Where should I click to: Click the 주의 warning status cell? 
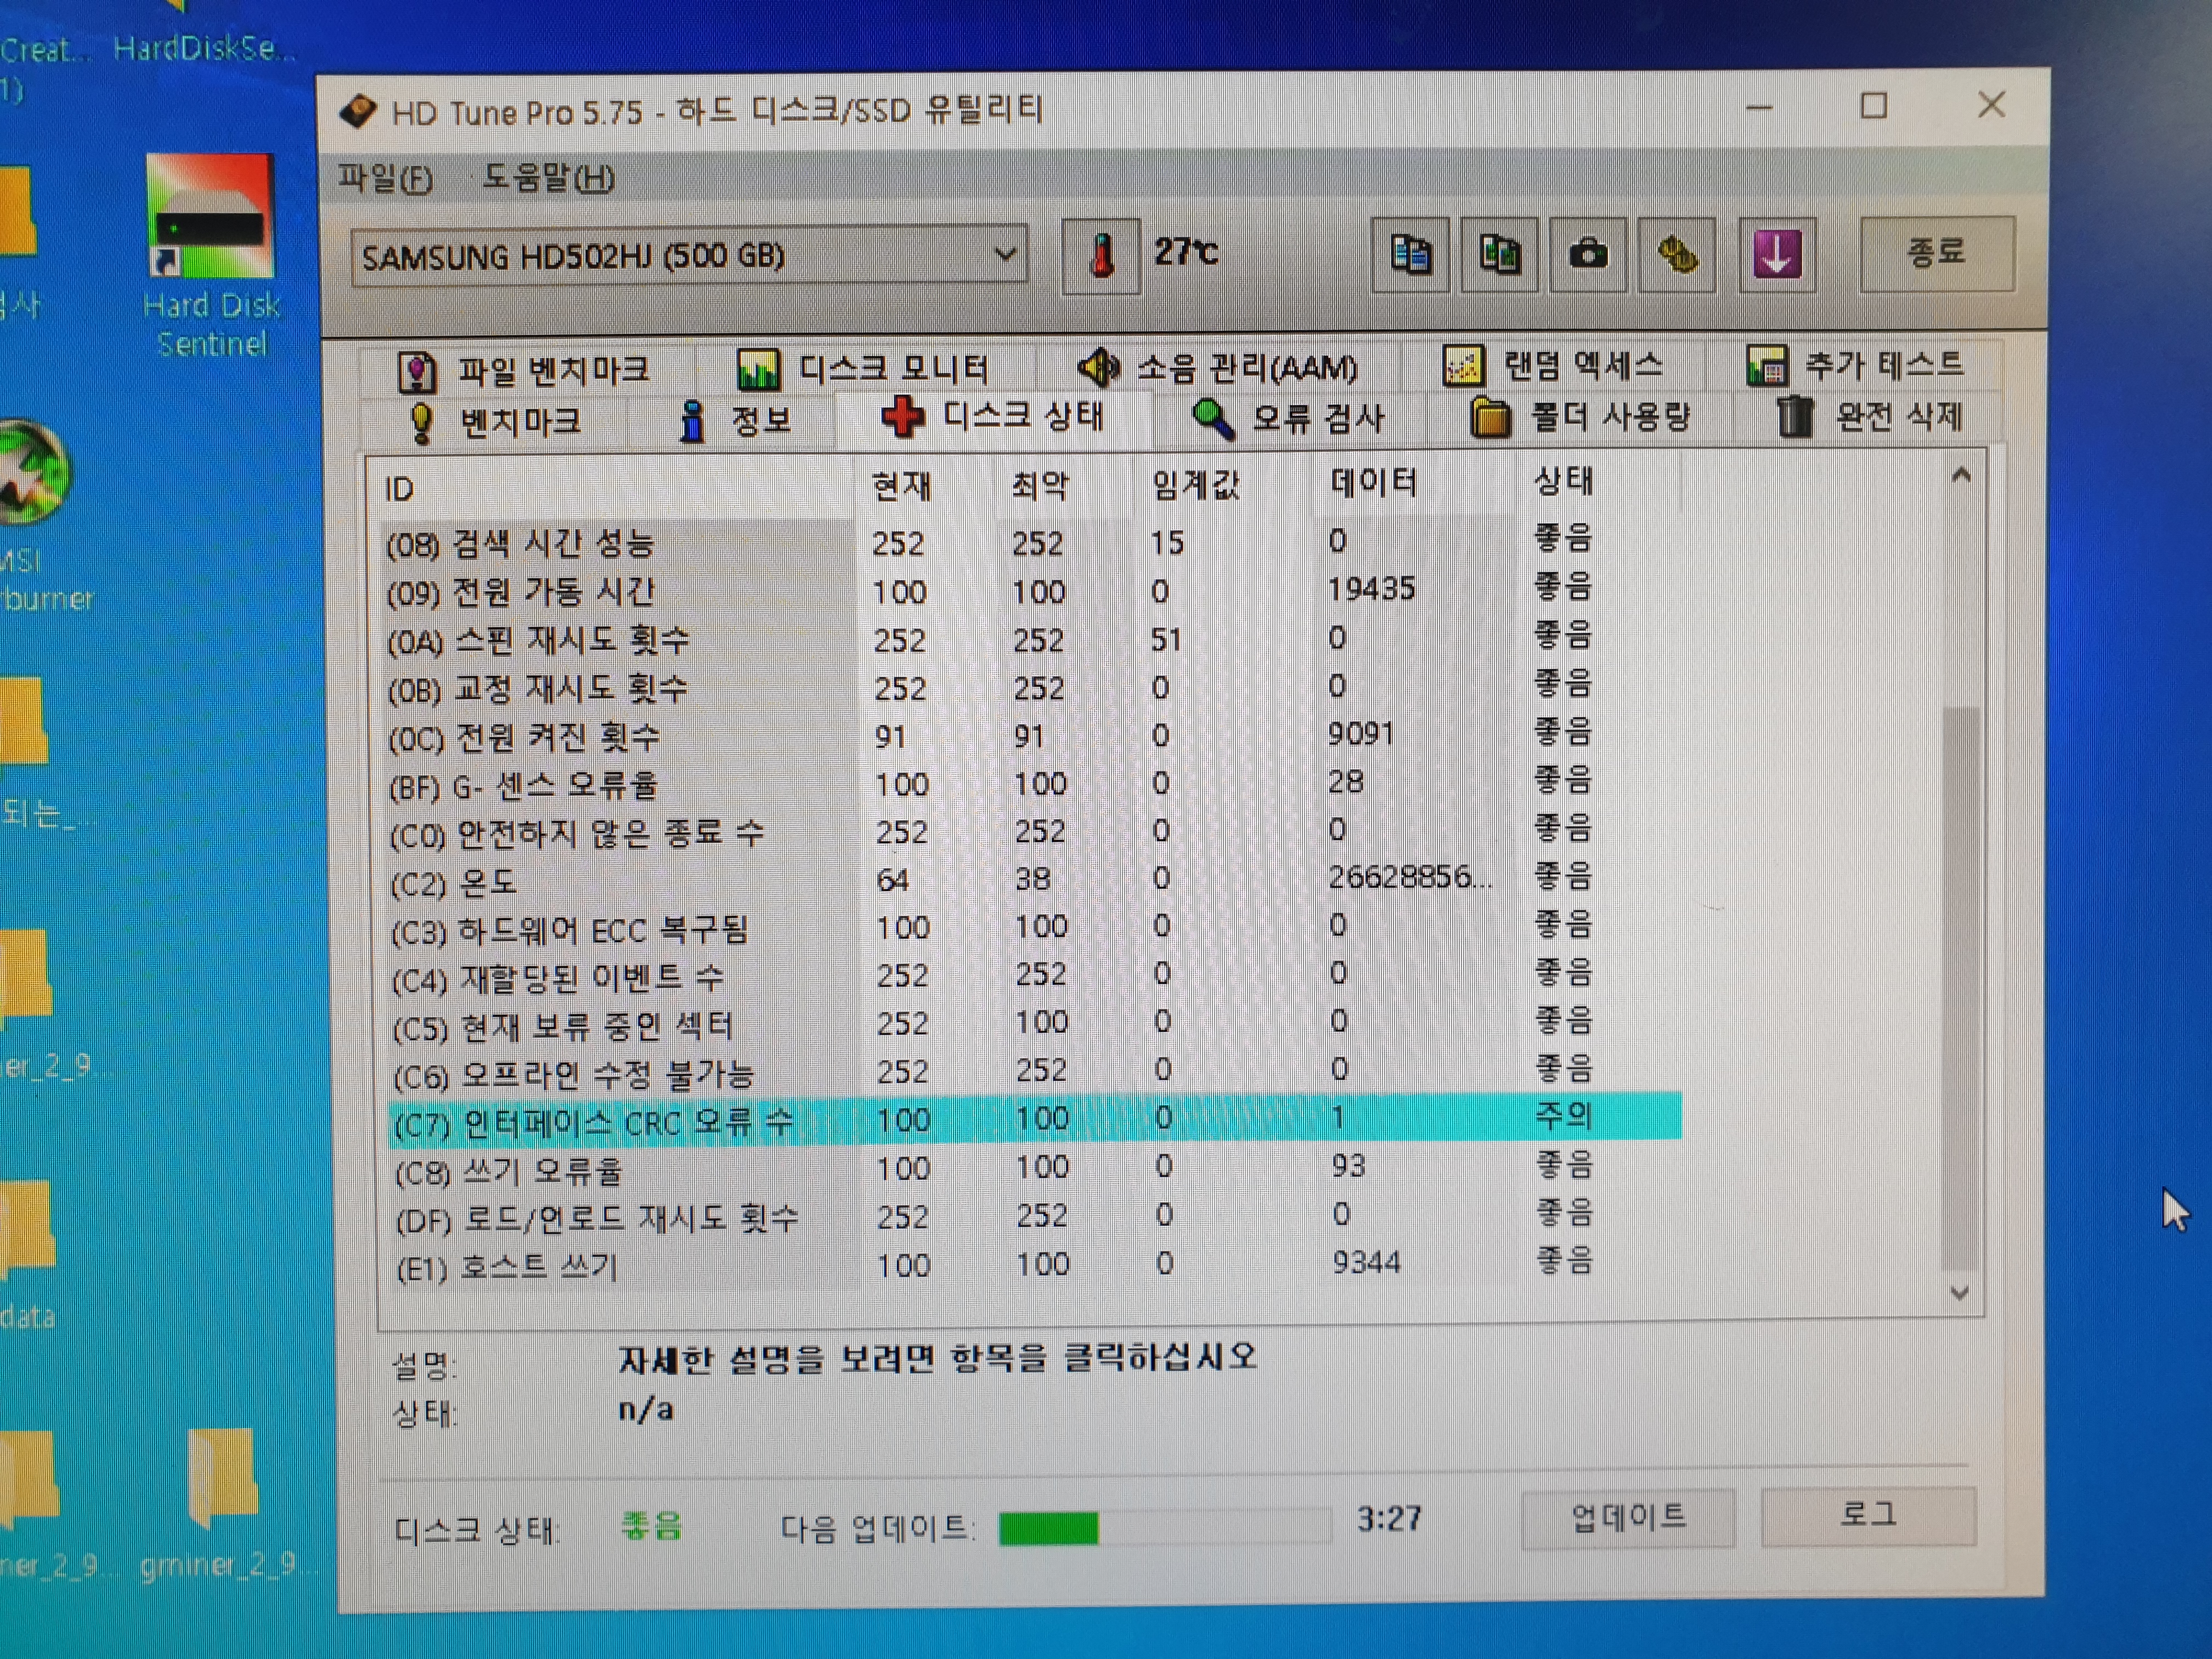(x=1564, y=1115)
